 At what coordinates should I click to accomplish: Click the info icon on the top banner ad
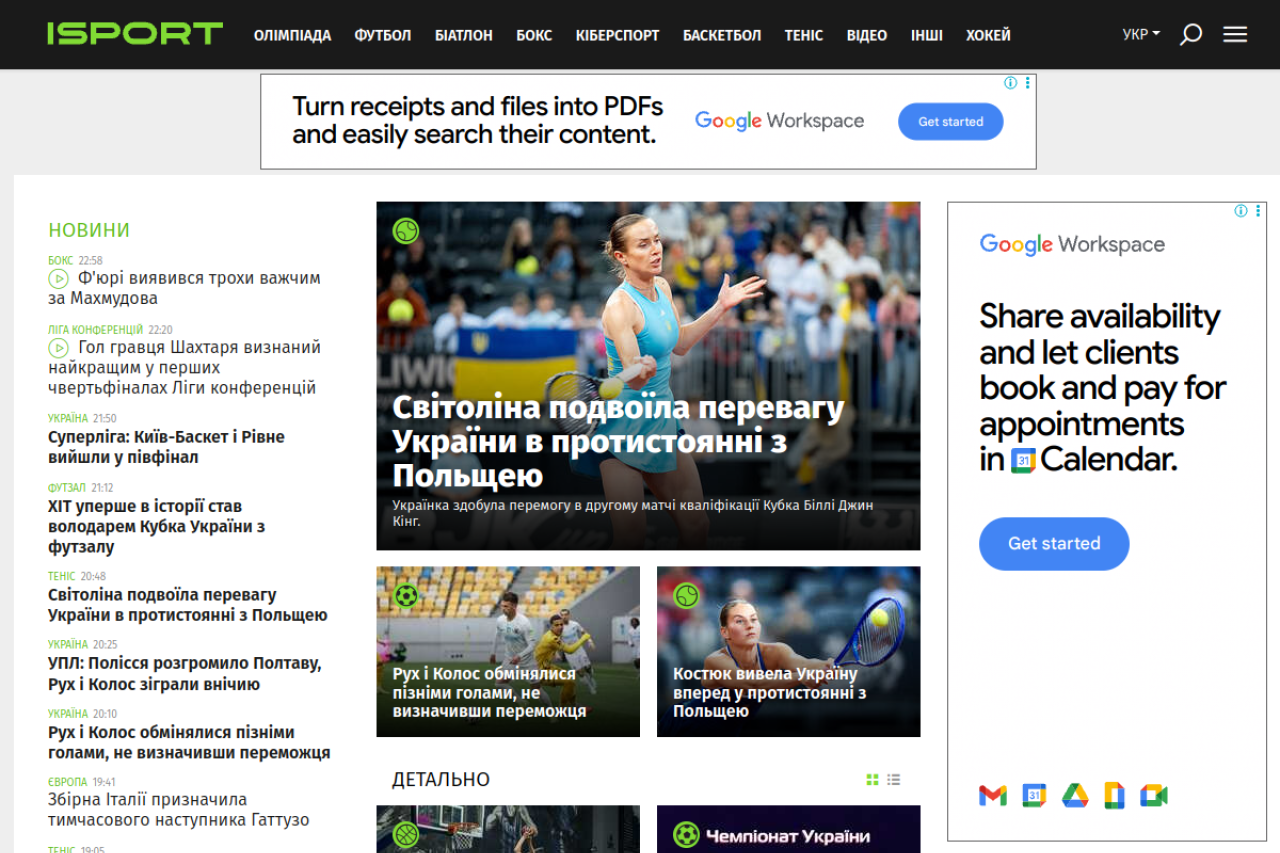pyautogui.click(x=1011, y=83)
